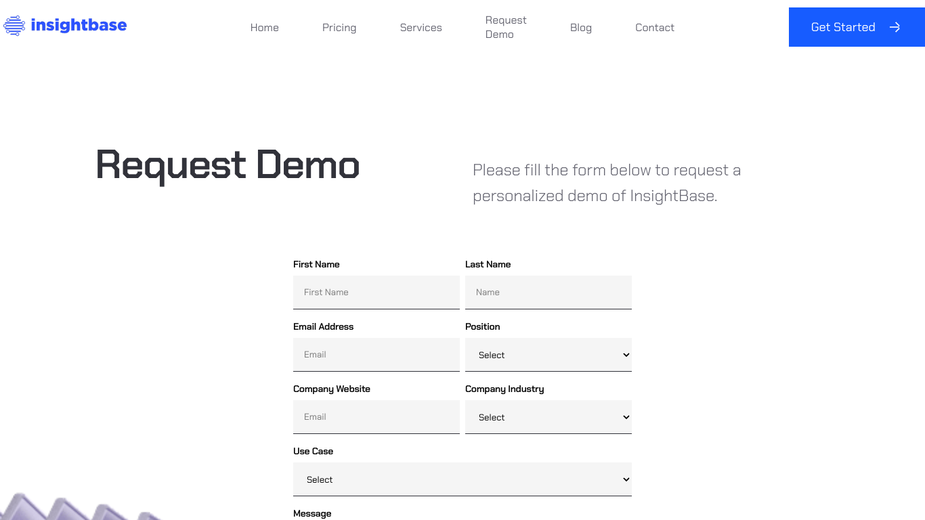Visit the Contact page link
This screenshot has height=520, width=925.
point(654,27)
